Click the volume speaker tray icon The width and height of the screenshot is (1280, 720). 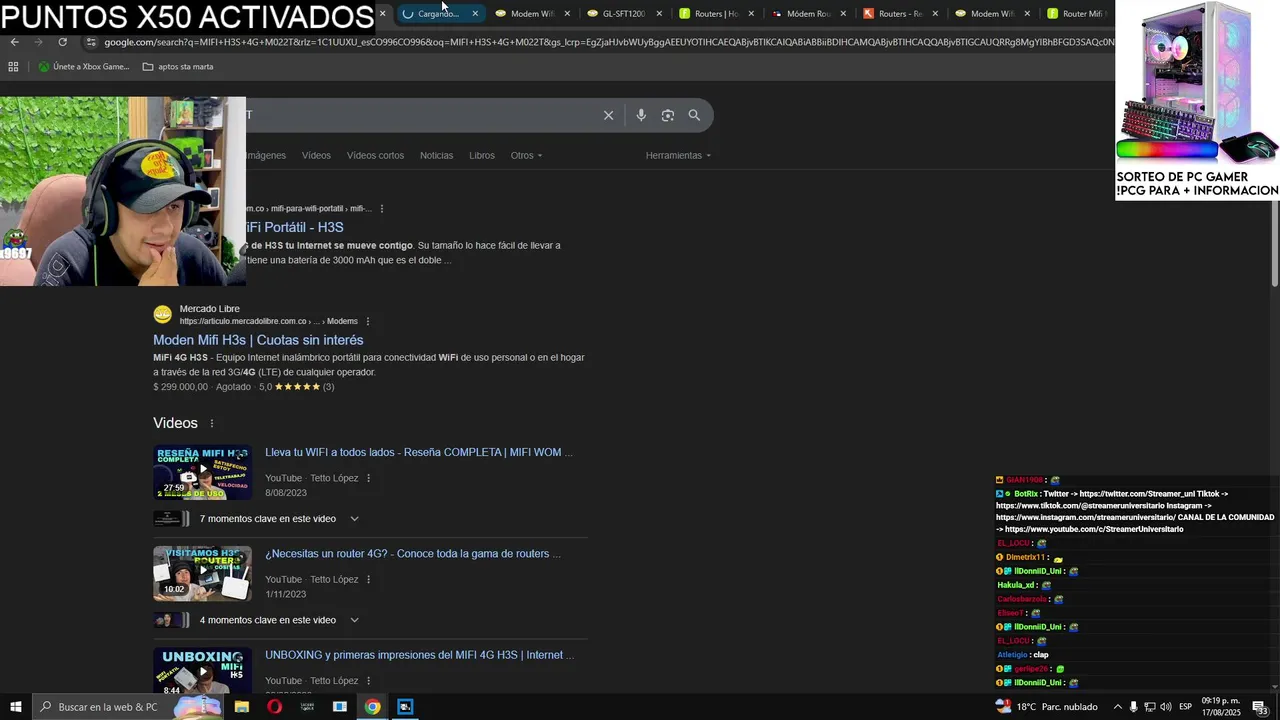click(x=1166, y=707)
